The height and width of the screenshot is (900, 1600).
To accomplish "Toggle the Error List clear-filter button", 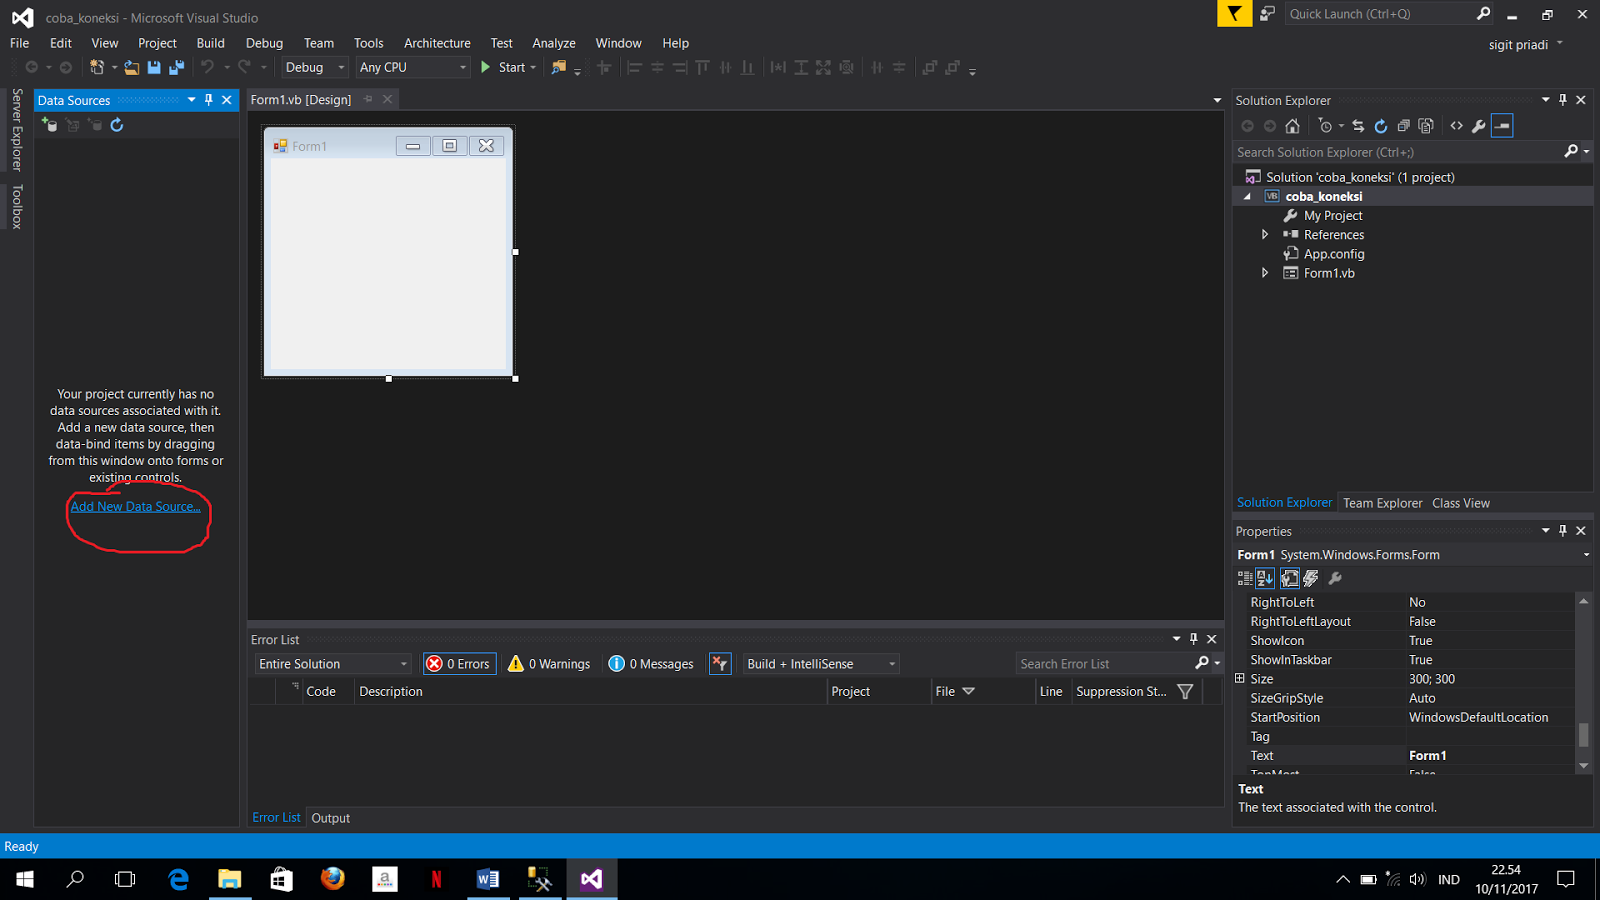I will [720, 664].
